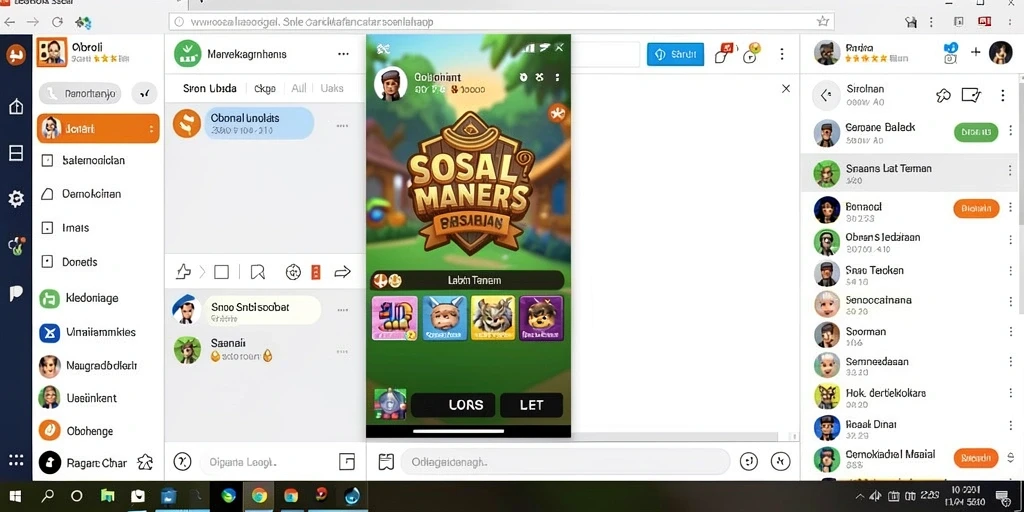This screenshot has width=1024, height=512.
Task: Expand the chevron button beside Ranorhanjo
Action: pyautogui.click(x=144, y=93)
